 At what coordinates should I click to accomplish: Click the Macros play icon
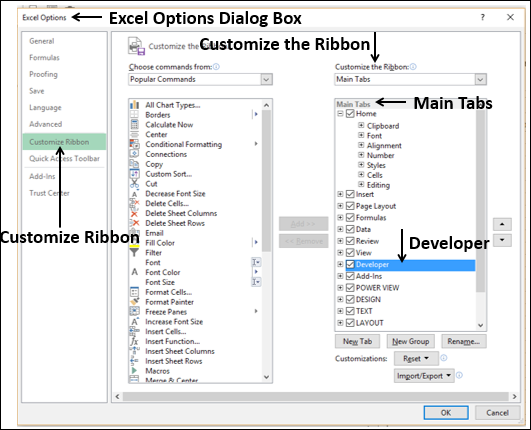tap(134, 371)
